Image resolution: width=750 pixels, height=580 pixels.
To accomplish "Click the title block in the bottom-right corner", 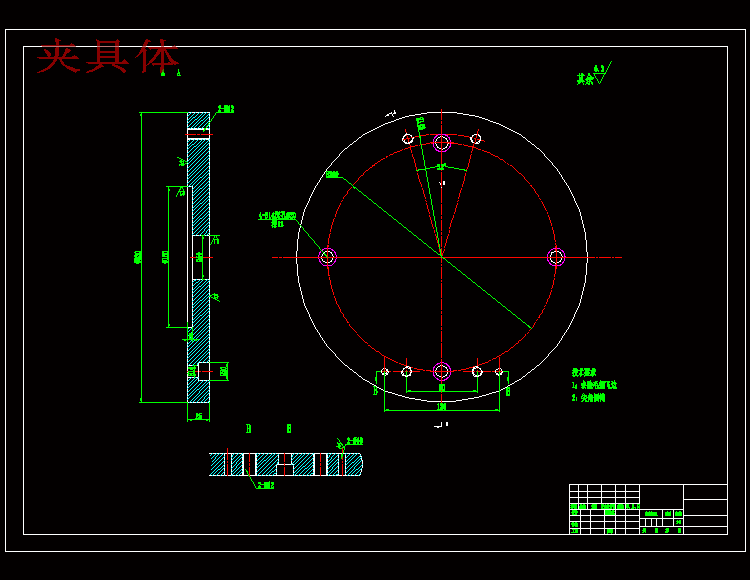I will [x=648, y=509].
